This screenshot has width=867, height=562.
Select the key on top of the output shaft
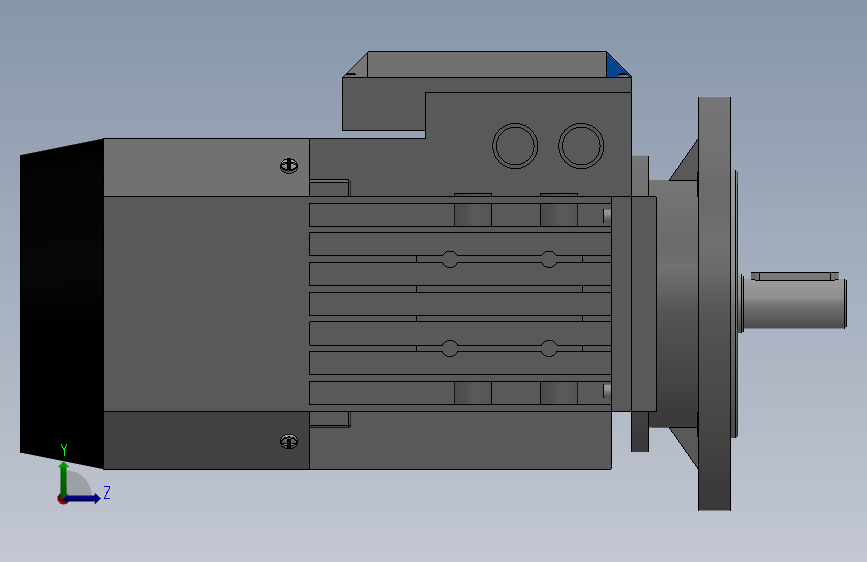795,276
